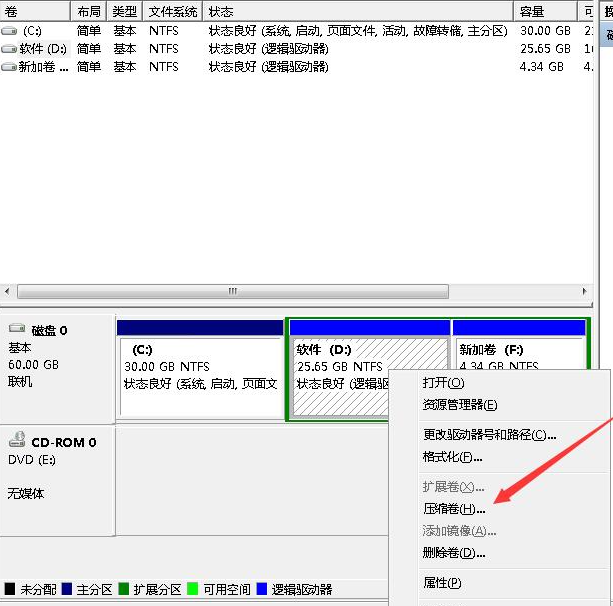Image resolution: width=613 pixels, height=606 pixels.
Task: Click the 新加卷 volume drive icon in list
Action: click(x=9, y=67)
